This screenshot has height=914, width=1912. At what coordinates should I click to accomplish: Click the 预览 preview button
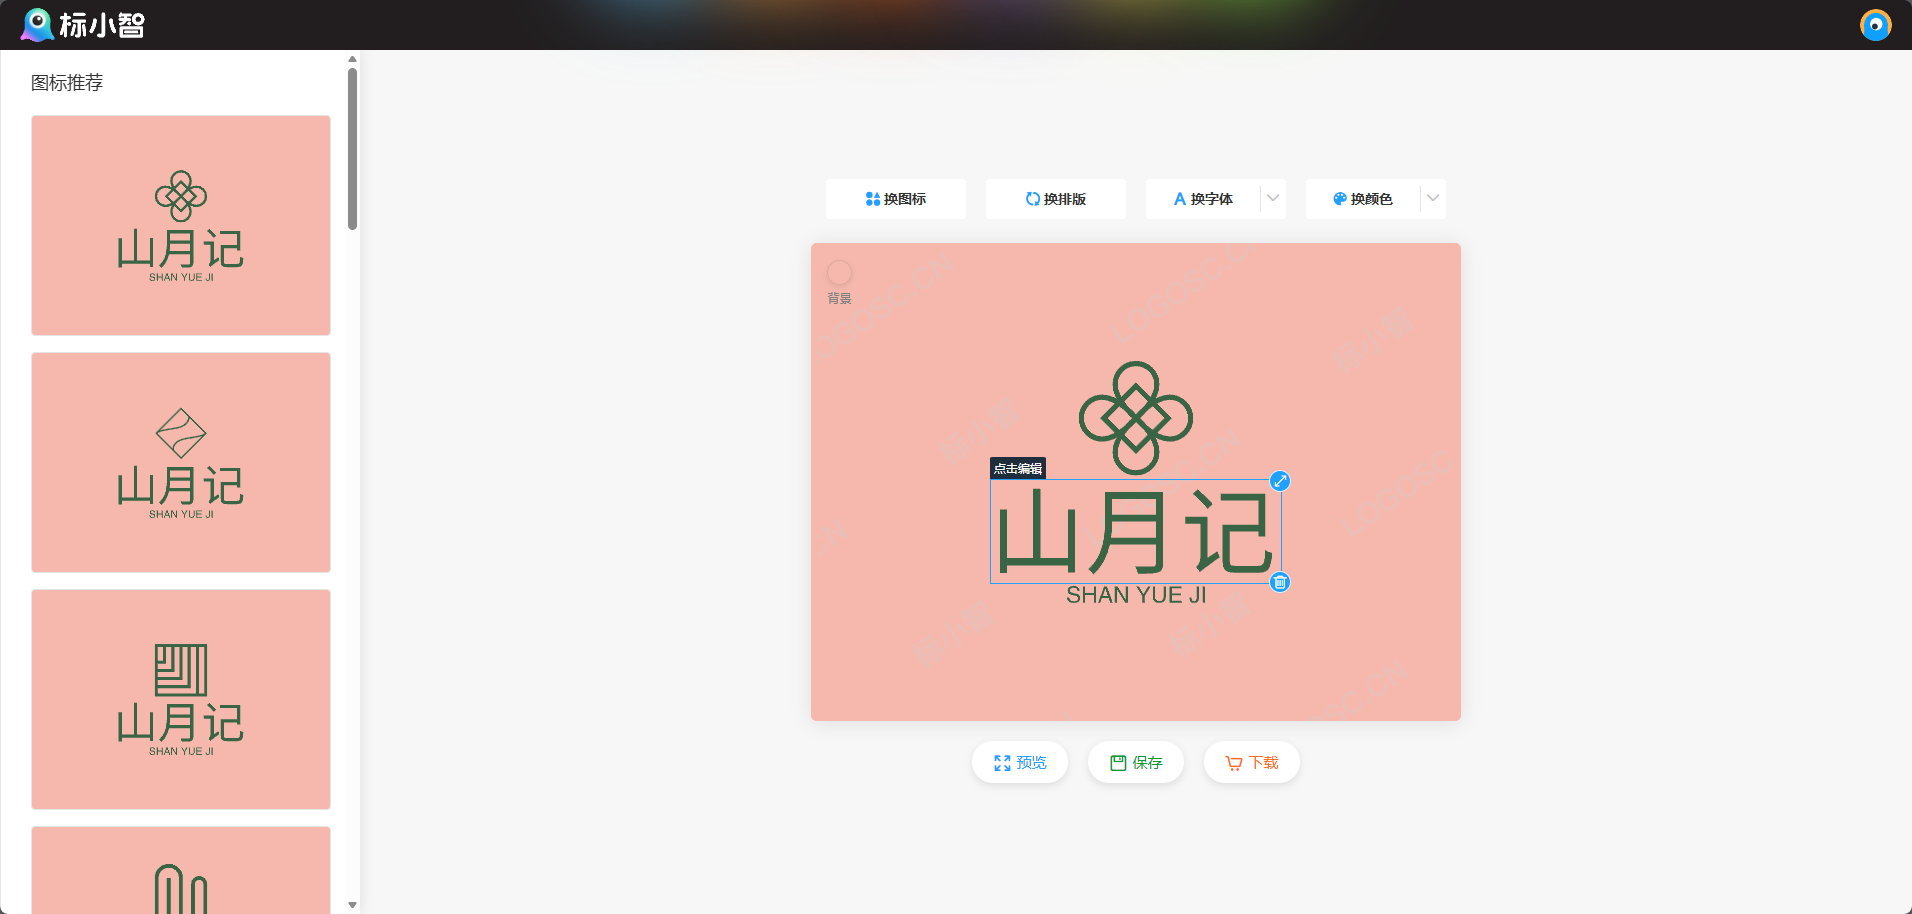[1020, 762]
